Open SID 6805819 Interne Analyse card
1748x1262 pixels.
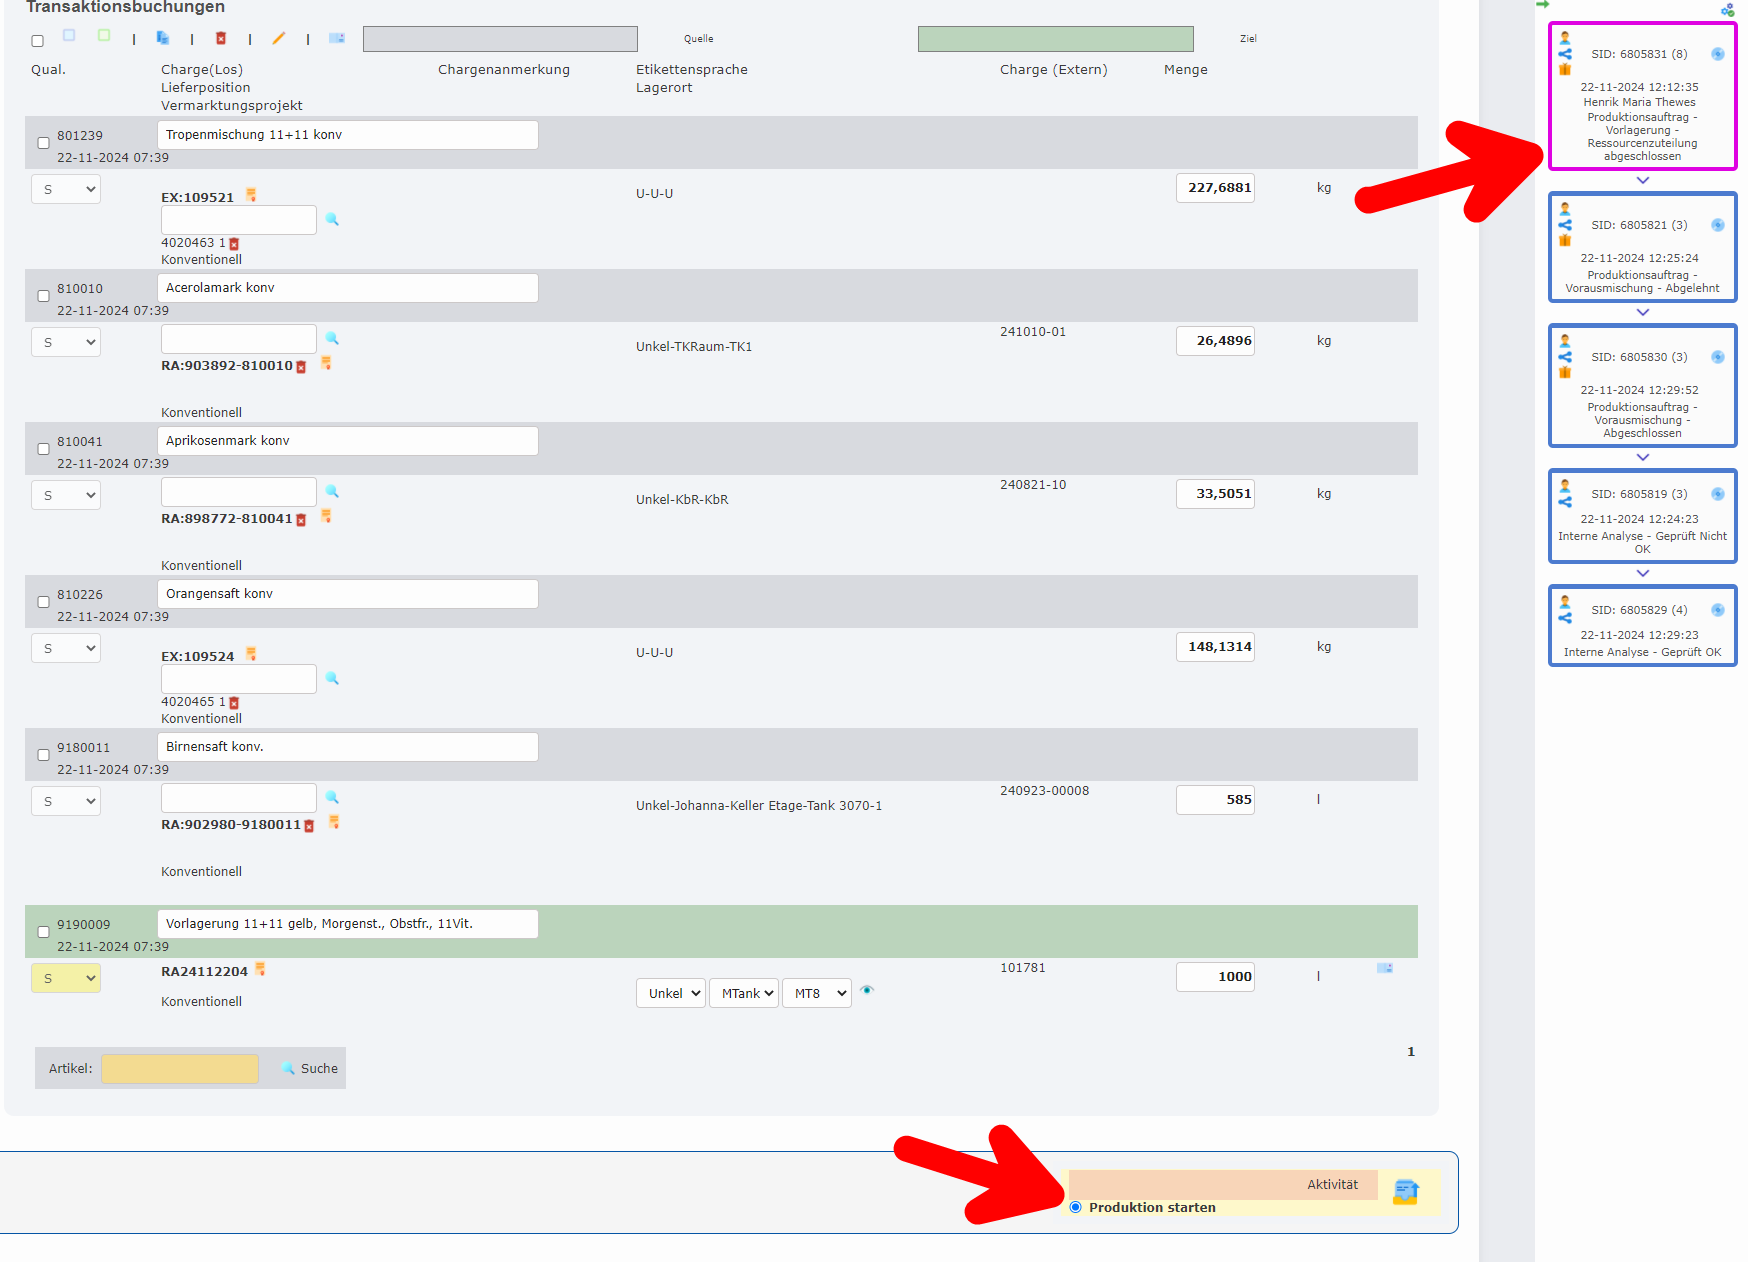point(1642,518)
